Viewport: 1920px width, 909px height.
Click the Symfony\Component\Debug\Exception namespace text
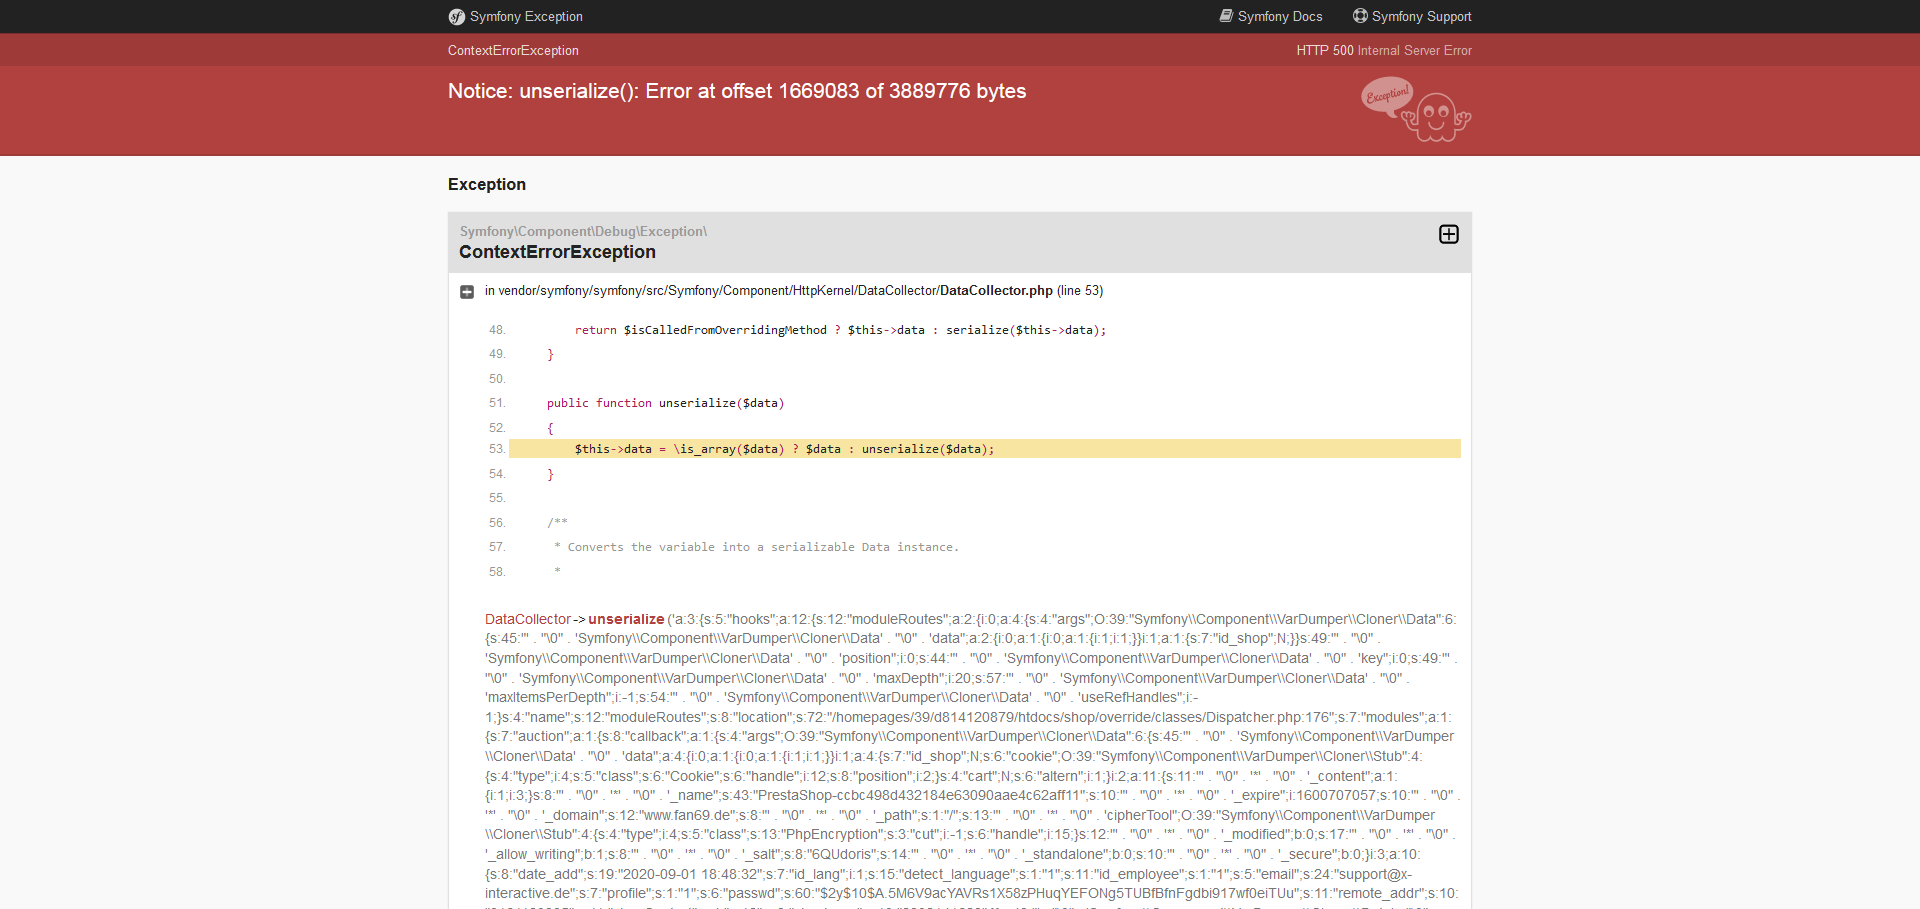[583, 231]
